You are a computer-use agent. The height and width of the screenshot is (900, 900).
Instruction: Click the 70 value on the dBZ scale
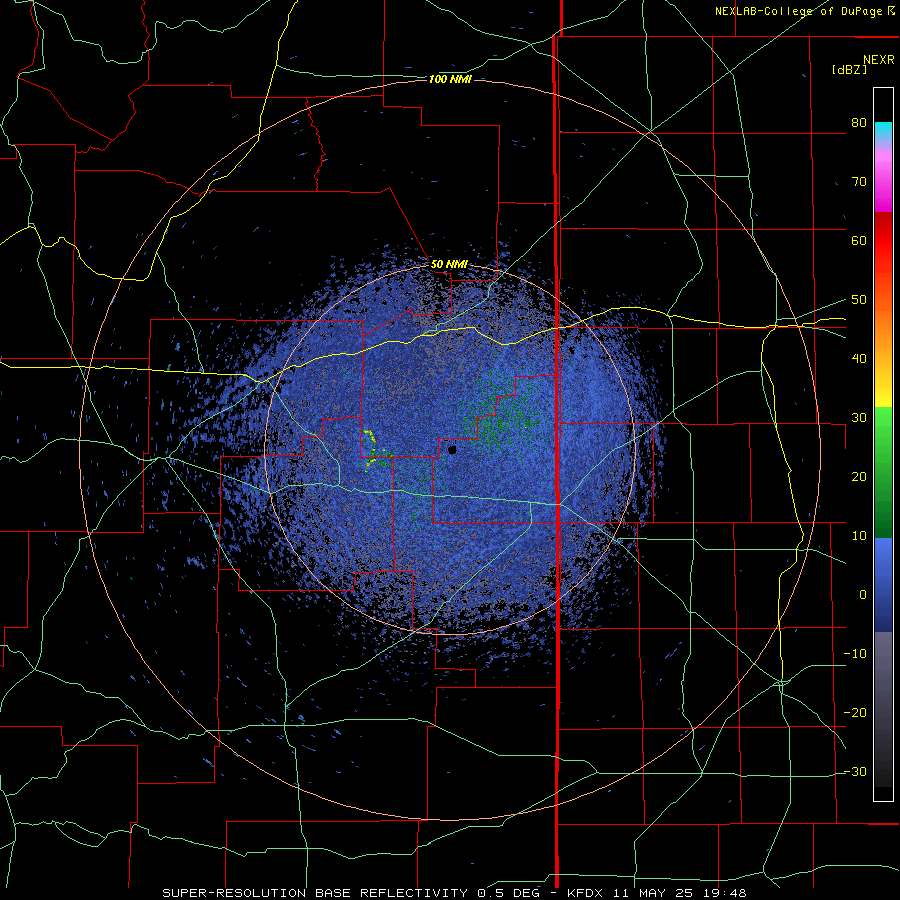pyautogui.click(x=859, y=182)
